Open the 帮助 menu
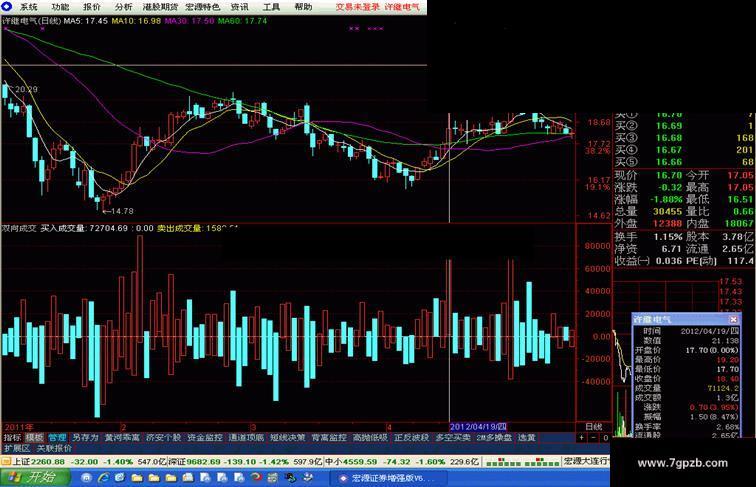Screen dimensions: 756x487 click(x=303, y=7)
